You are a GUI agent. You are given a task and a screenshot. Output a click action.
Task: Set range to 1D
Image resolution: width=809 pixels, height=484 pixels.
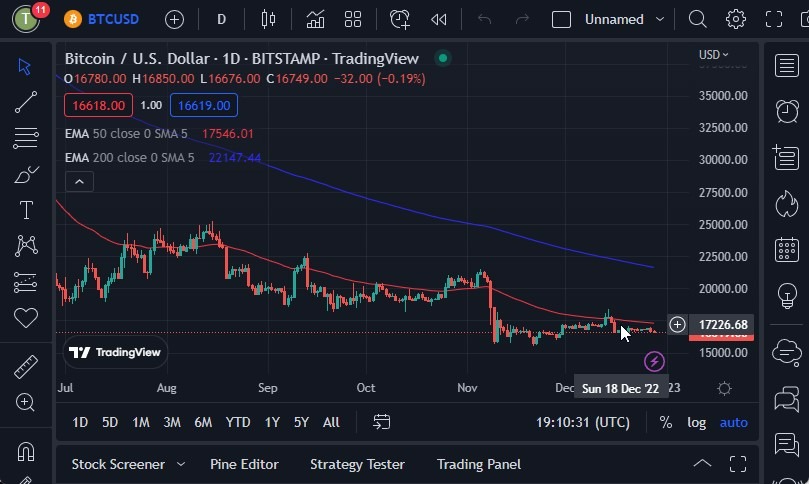80,423
